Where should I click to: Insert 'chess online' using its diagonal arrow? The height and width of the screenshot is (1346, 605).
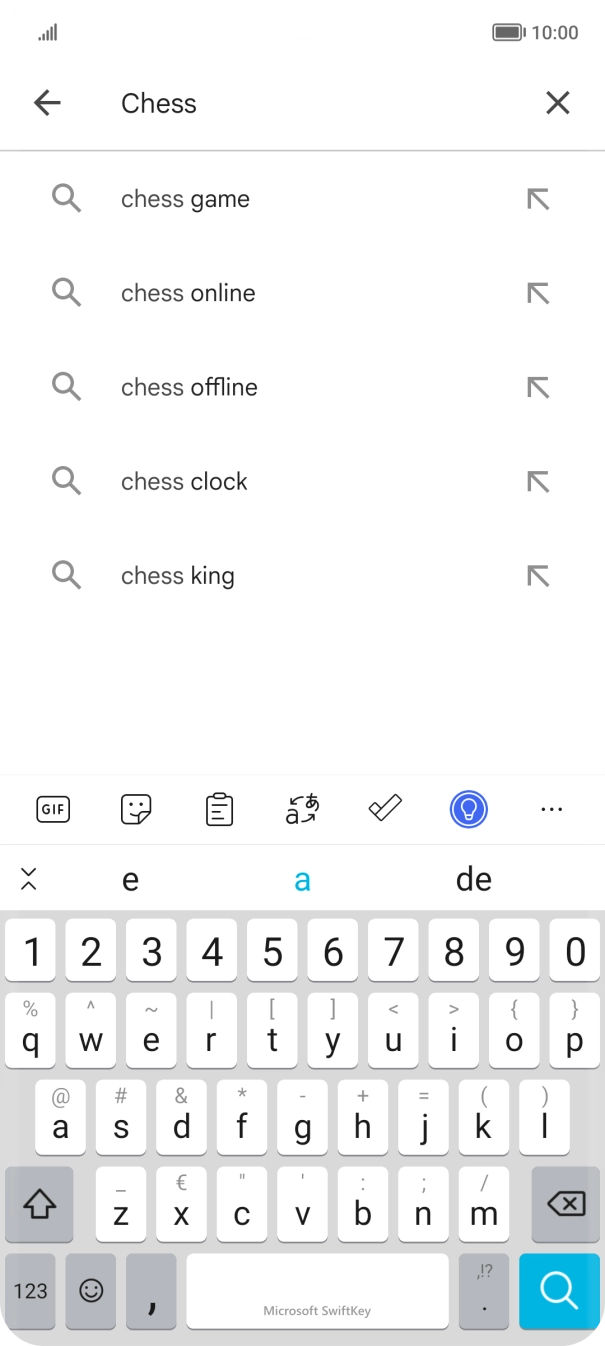tap(538, 292)
